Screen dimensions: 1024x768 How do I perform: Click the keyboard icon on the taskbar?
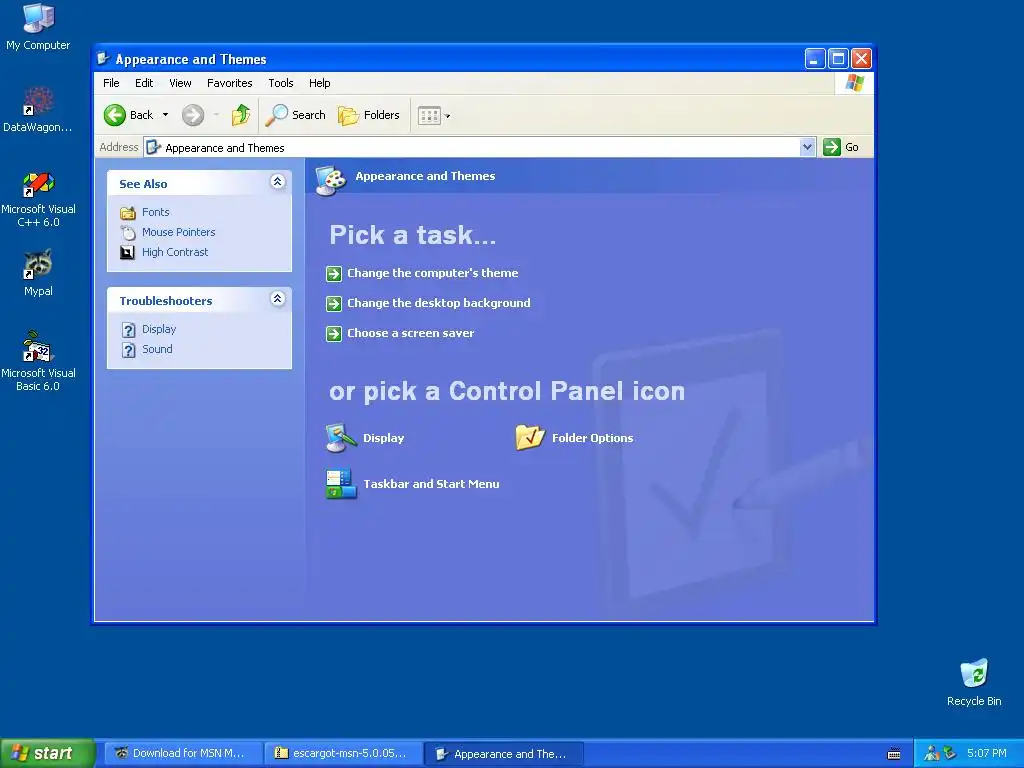(894, 754)
